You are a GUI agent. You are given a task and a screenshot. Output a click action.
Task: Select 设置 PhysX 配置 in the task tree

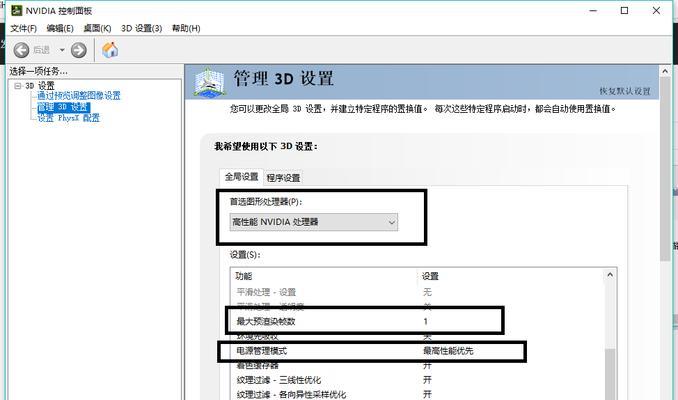[68, 118]
